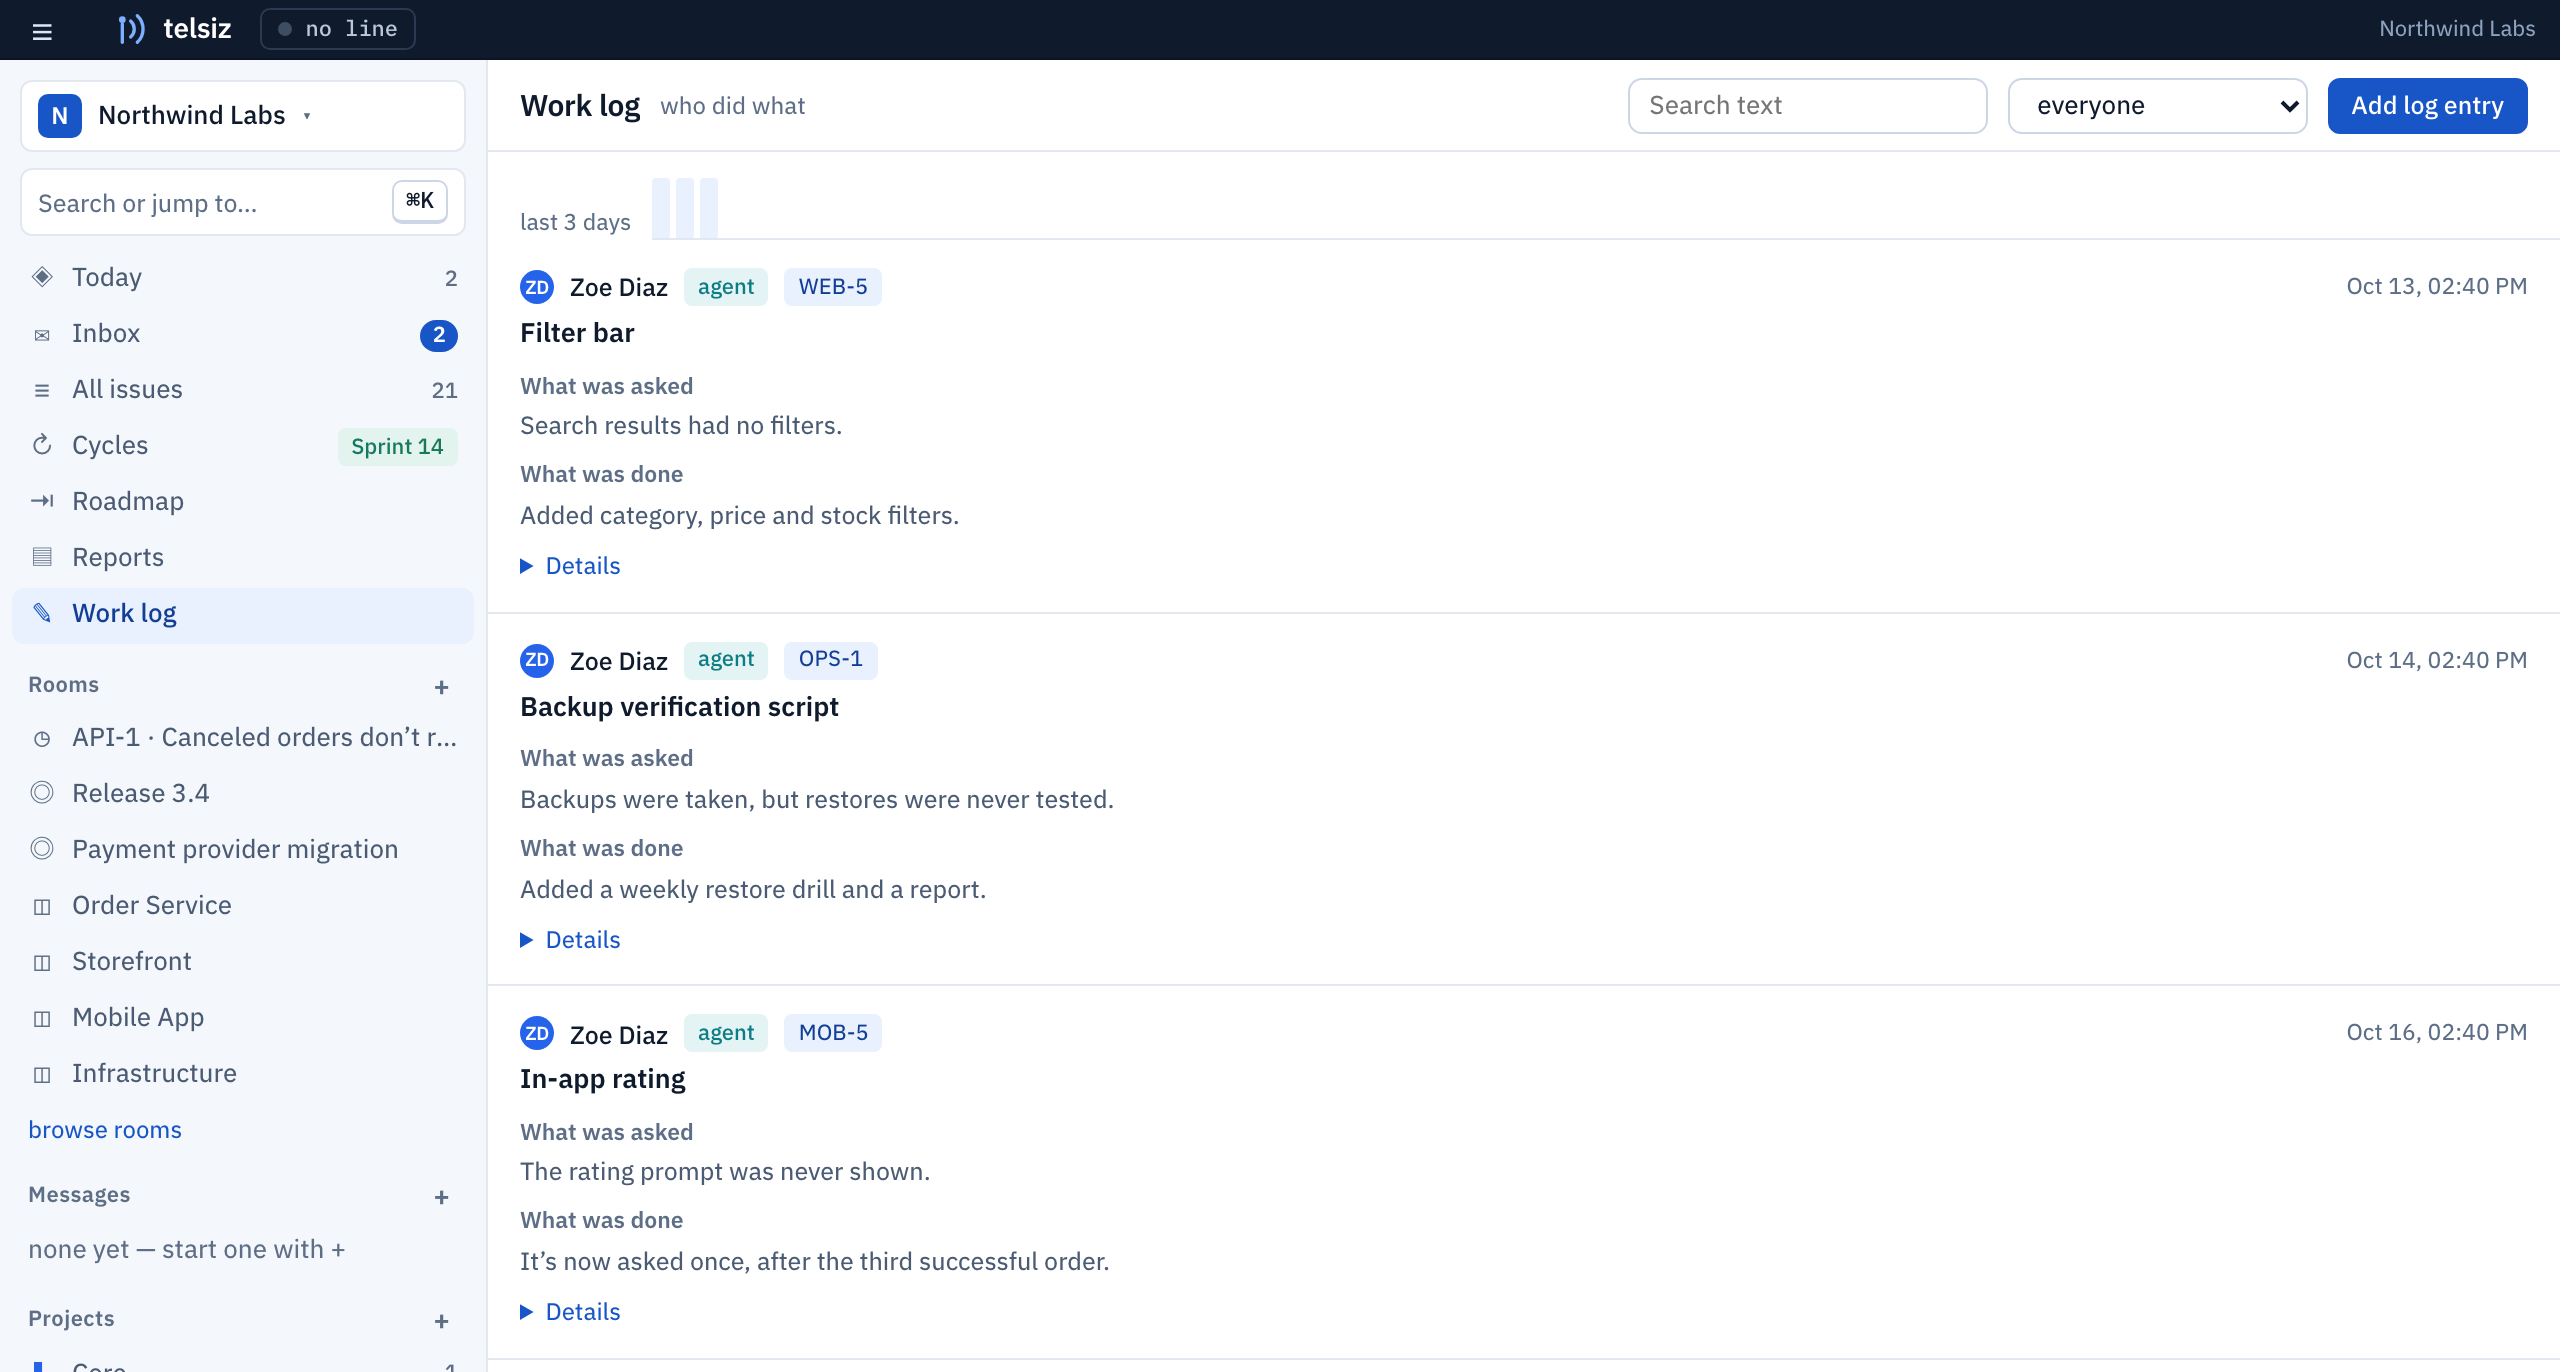Click the Work log pencil icon
Image resolution: width=2560 pixels, height=1372 pixels.
click(x=42, y=613)
